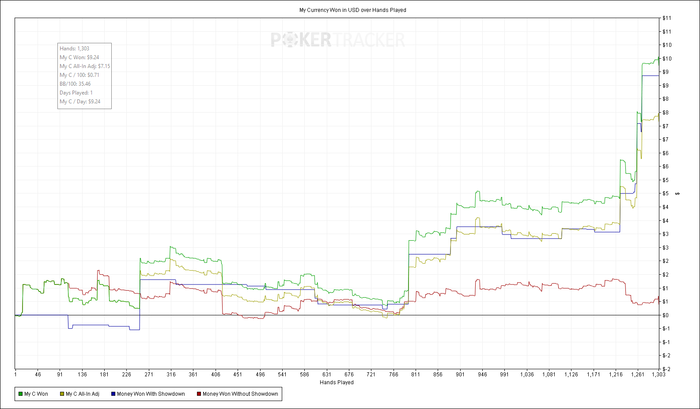700x409 pixels.
Task: Click the My C / 100: $0.71 line
Action: [79, 75]
